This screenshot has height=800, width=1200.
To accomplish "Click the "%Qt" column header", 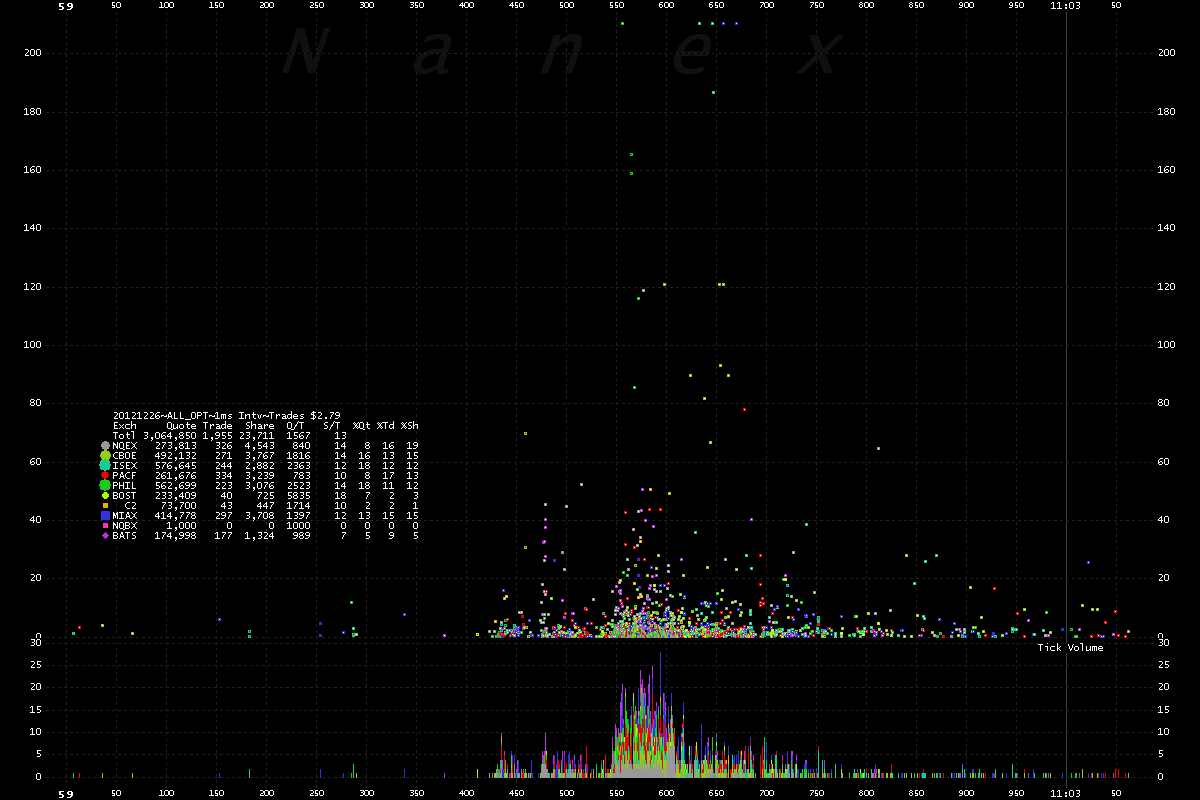I will point(361,425).
